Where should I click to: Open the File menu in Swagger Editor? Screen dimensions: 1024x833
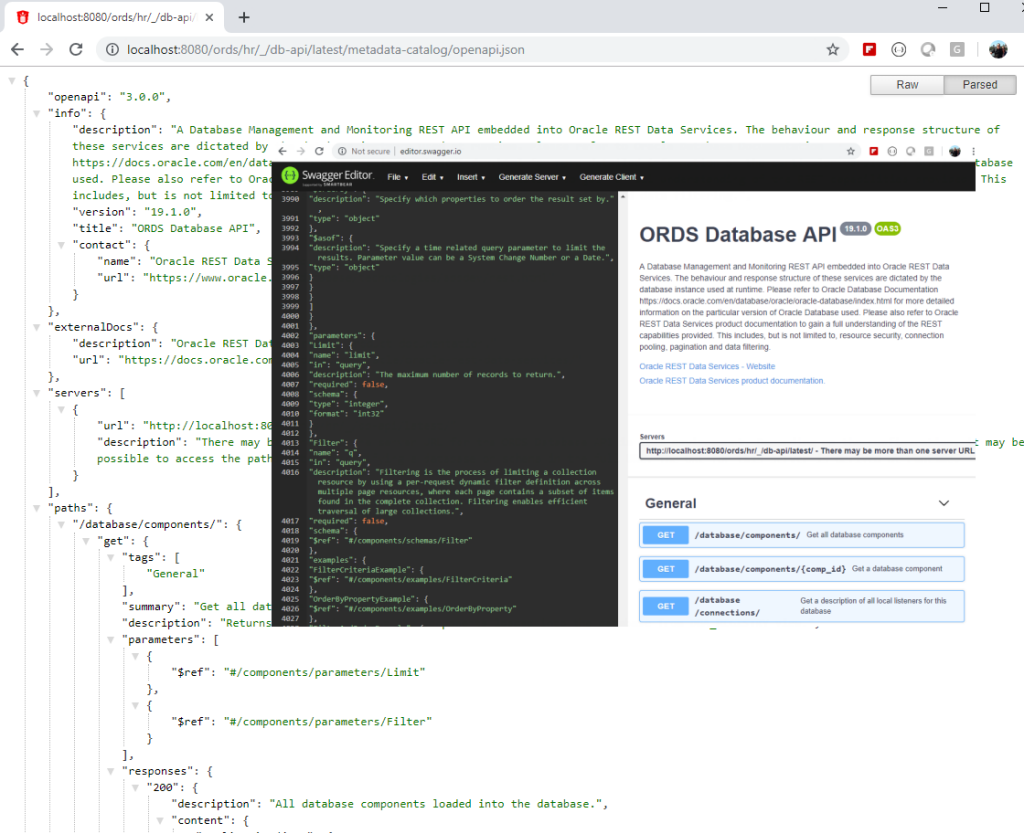point(397,177)
